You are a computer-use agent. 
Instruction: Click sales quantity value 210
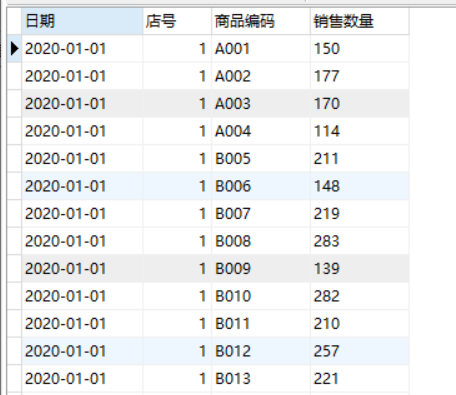coord(327,324)
